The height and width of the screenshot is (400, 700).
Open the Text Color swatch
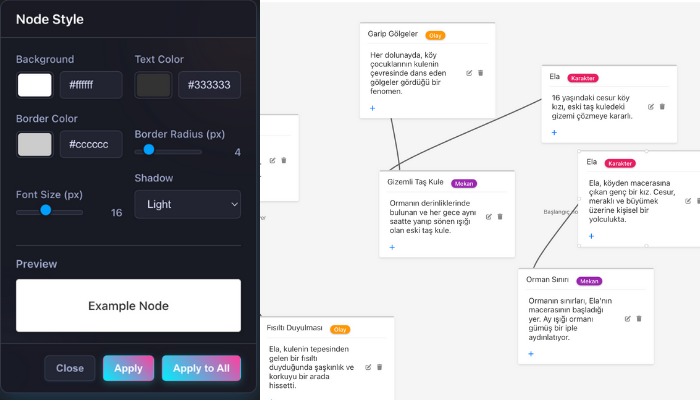click(x=154, y=85)
